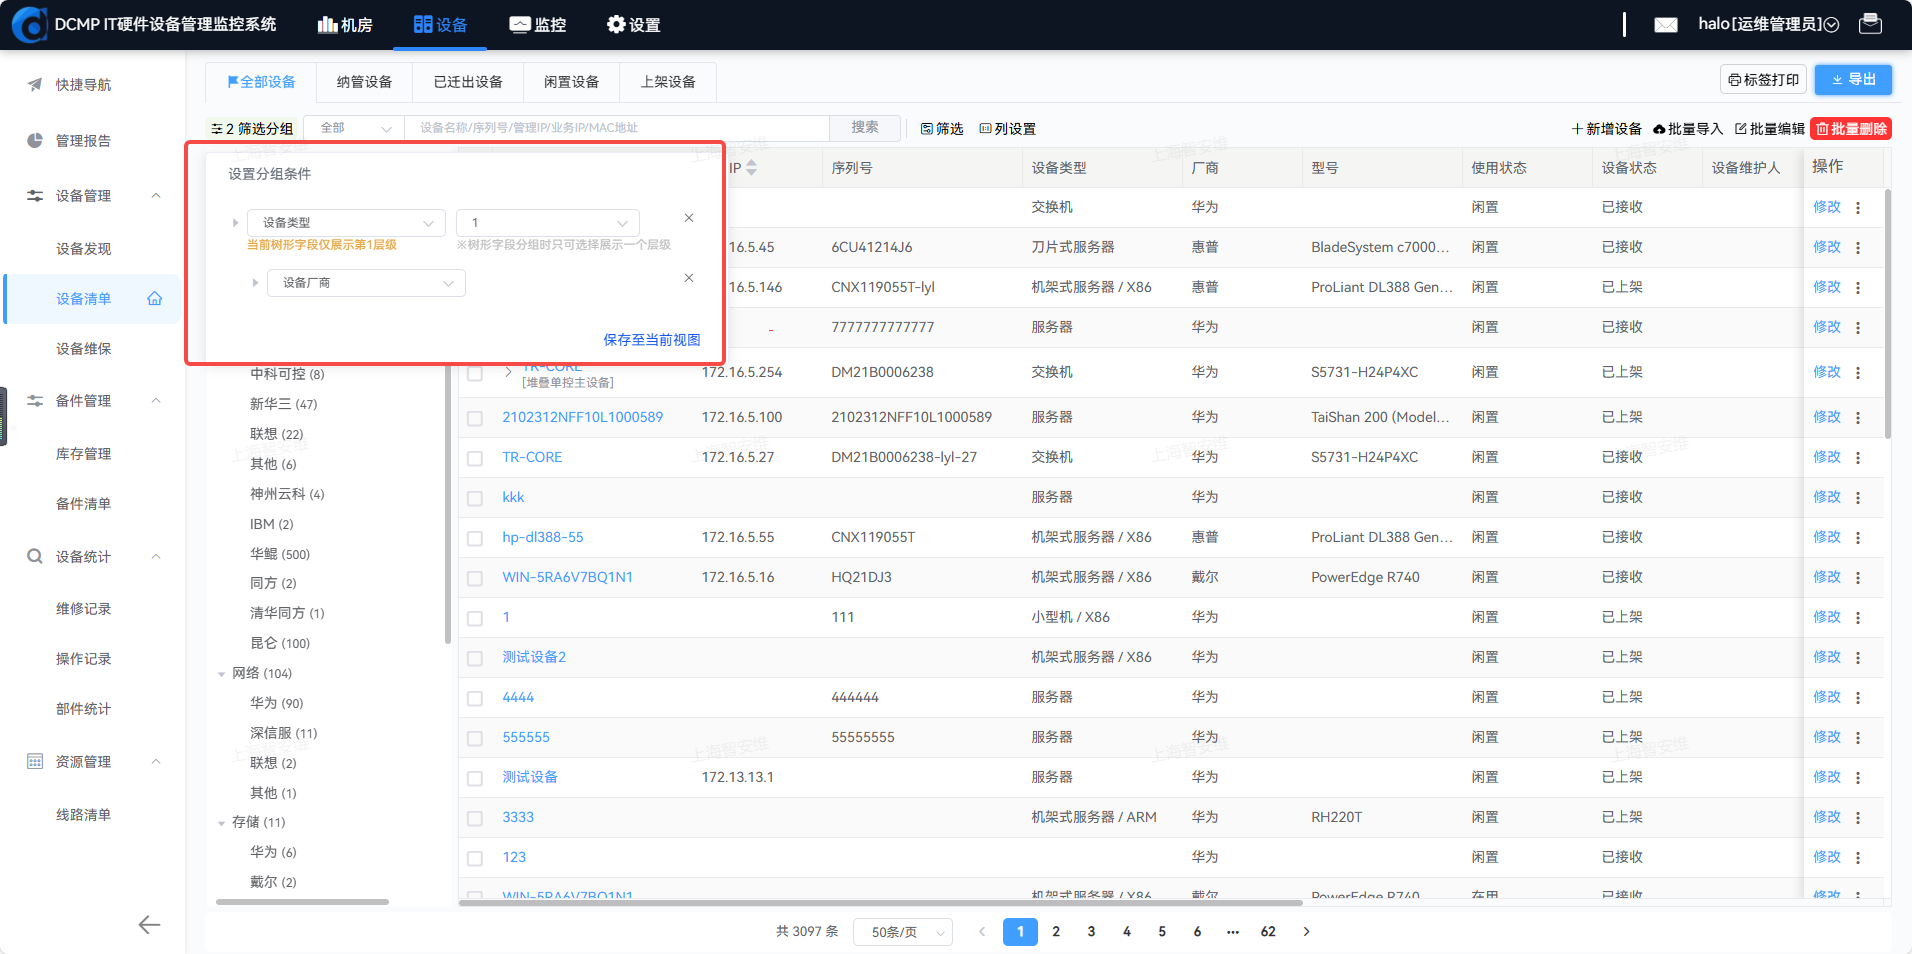Change the 50条/页 page size dropdown
This screenshot has width=1912, height=954.
902,932
